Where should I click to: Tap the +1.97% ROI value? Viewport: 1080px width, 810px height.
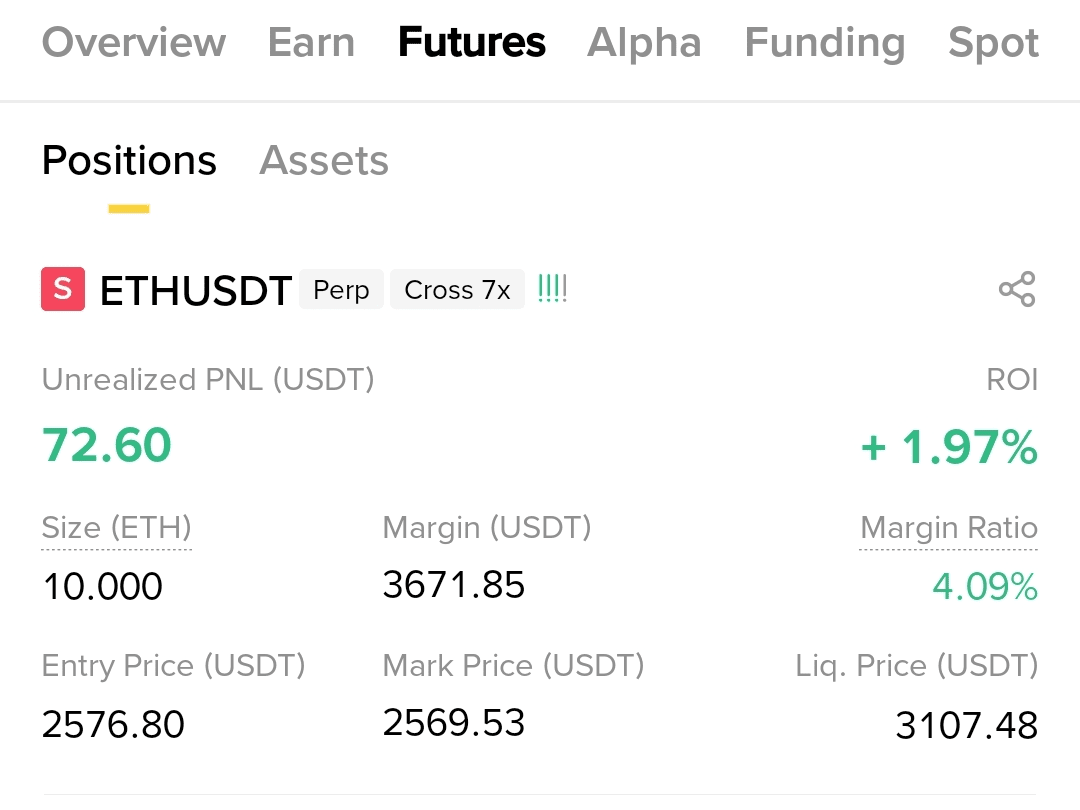pos(949,448)
